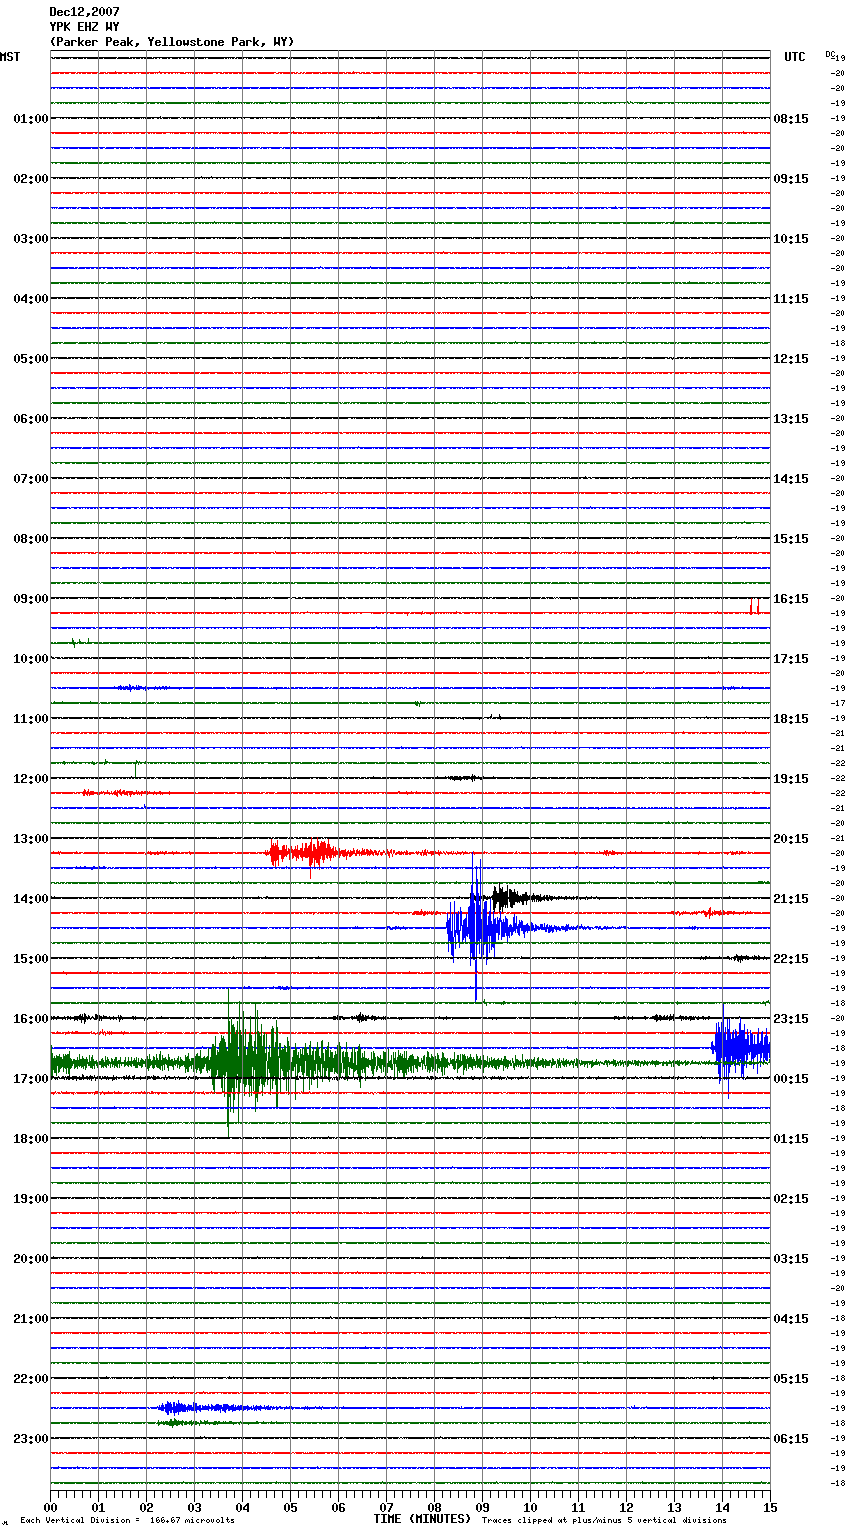Click the date header Dec12,2007
The image size is (850, 1534).
point(84,12)
